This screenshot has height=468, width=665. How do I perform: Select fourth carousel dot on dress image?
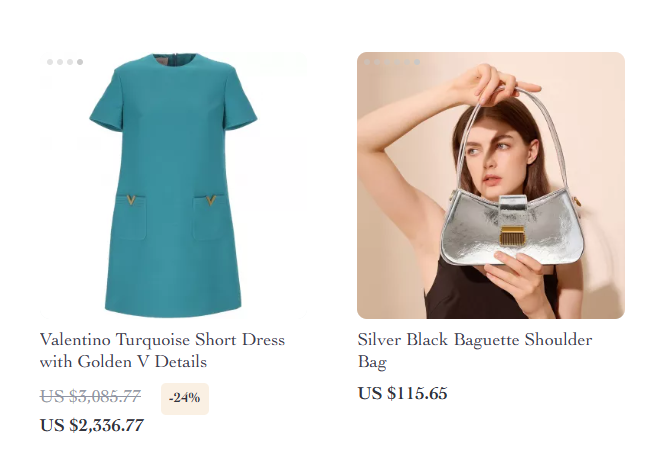click(80, 62)
